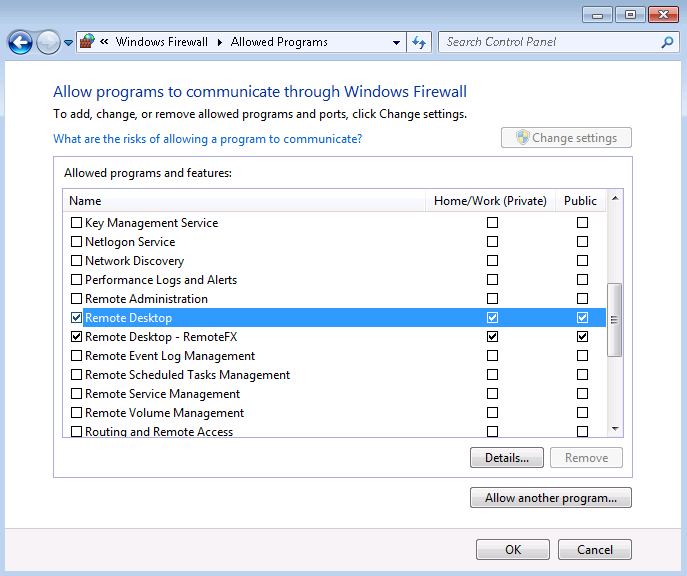Image resolution: width=687 pixels, height=576 pixels.
Task: Uncheck Remote Desktop Home/Work (Private) checkbox
Action: [x=492, y=318]
